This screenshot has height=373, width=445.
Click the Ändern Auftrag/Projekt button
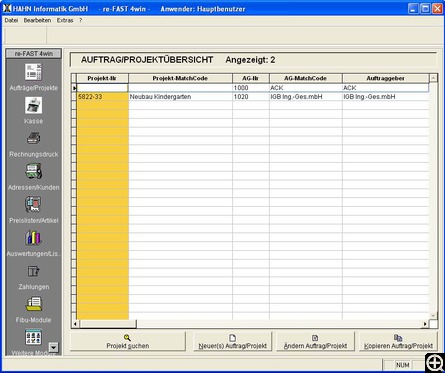315,341
